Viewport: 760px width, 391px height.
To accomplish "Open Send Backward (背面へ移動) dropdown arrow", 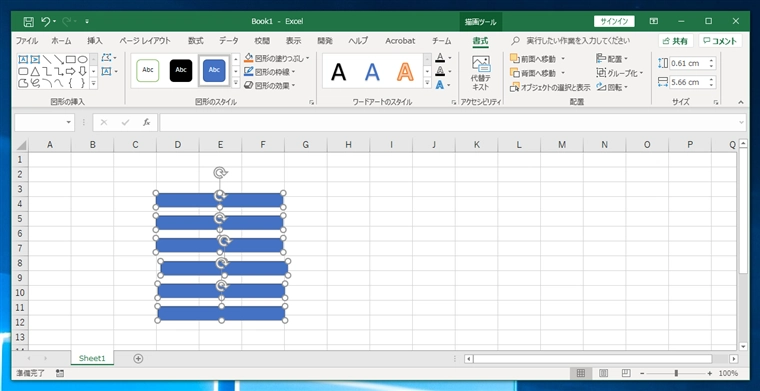I will tap(563, 73).
